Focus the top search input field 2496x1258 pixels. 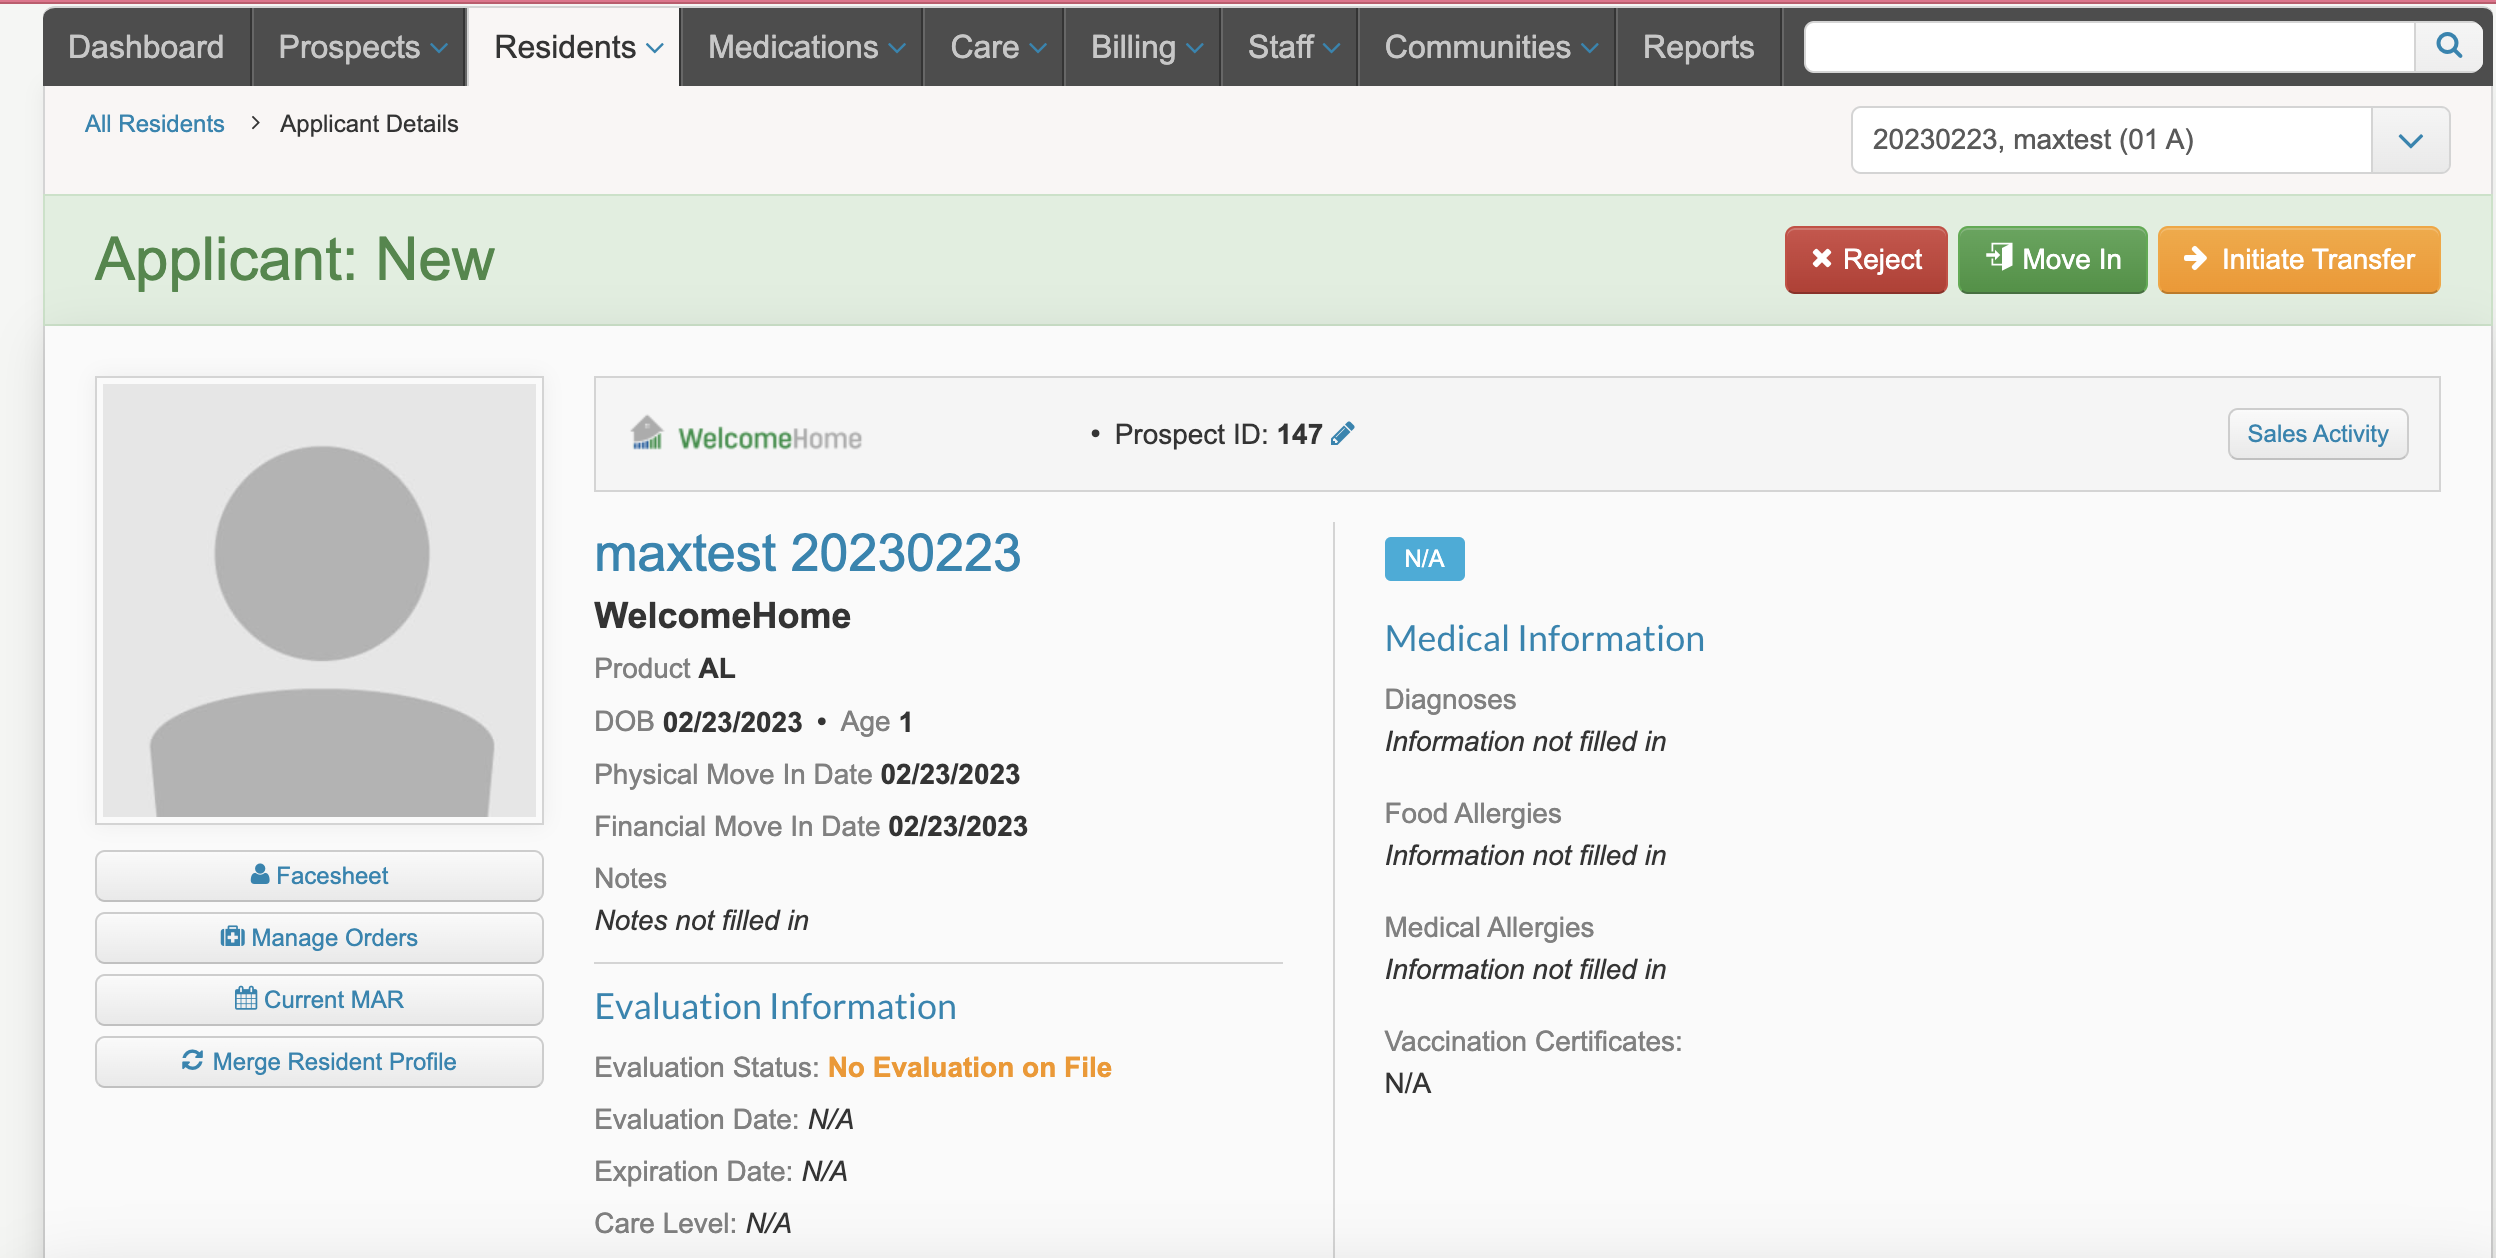click(x=2110, y=46)
